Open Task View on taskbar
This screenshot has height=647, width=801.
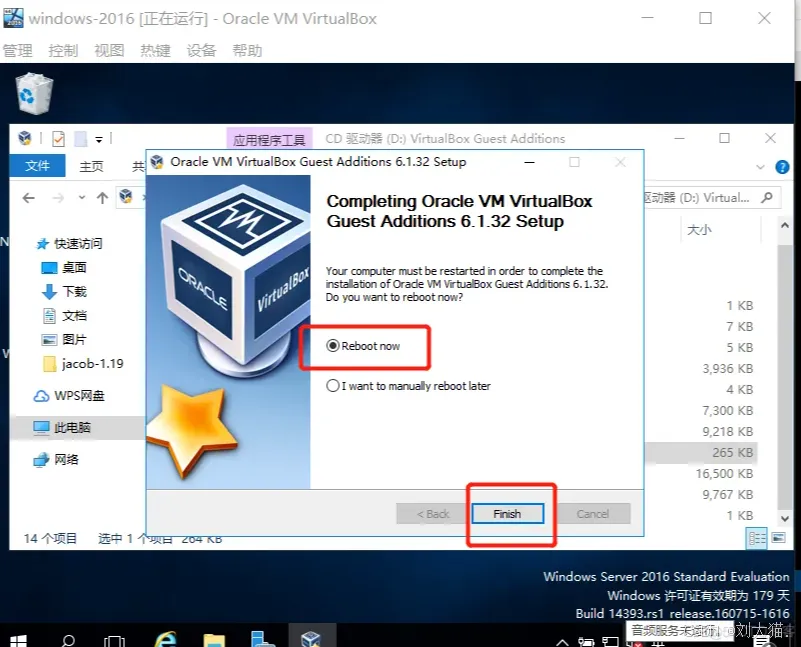point(114,640)
